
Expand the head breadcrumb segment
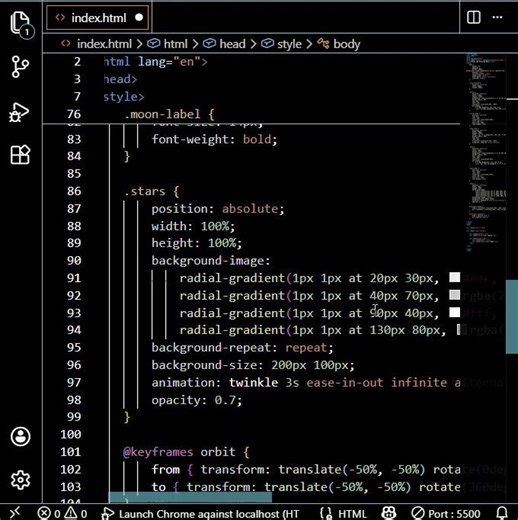[224, 44]
